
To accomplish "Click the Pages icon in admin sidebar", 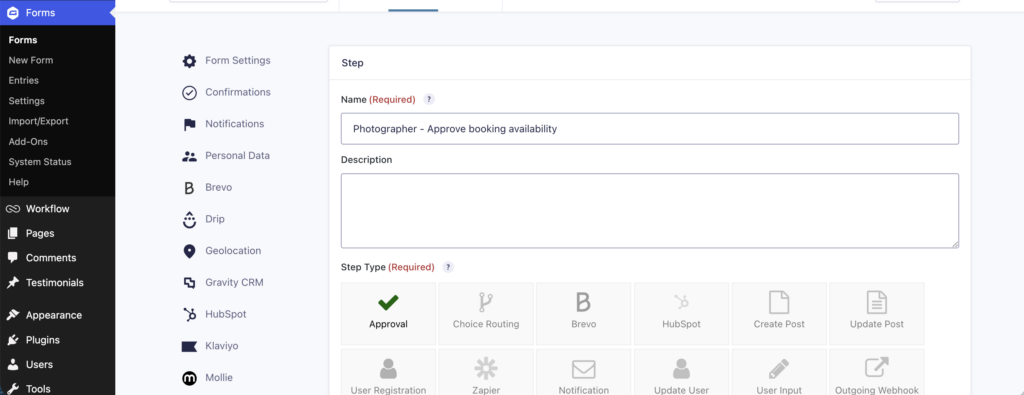I will coord(12,233).
